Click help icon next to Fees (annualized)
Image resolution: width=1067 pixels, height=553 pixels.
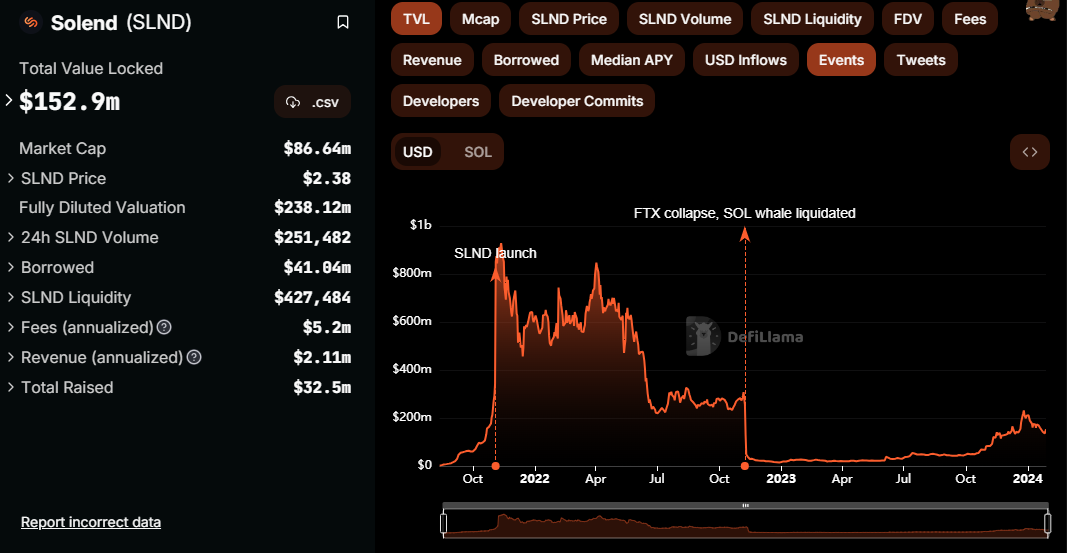(x=164, y=327)
